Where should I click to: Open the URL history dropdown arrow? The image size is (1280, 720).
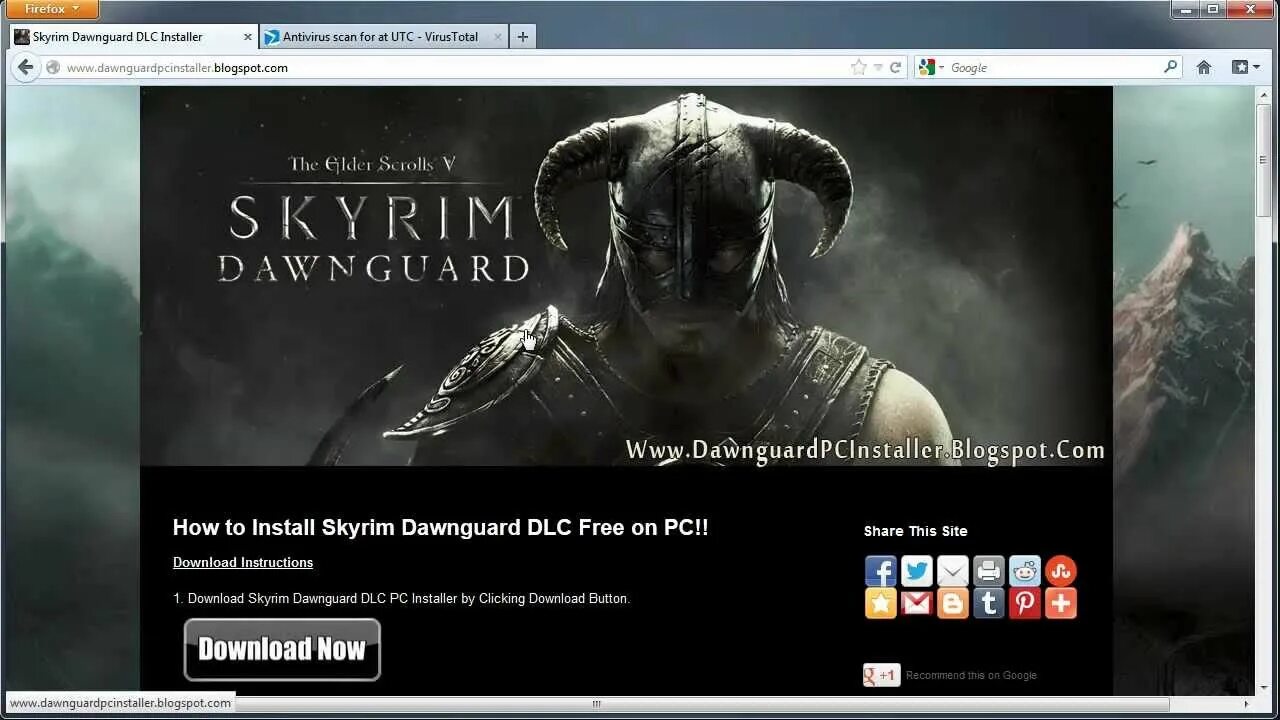[x=878, y=68]
